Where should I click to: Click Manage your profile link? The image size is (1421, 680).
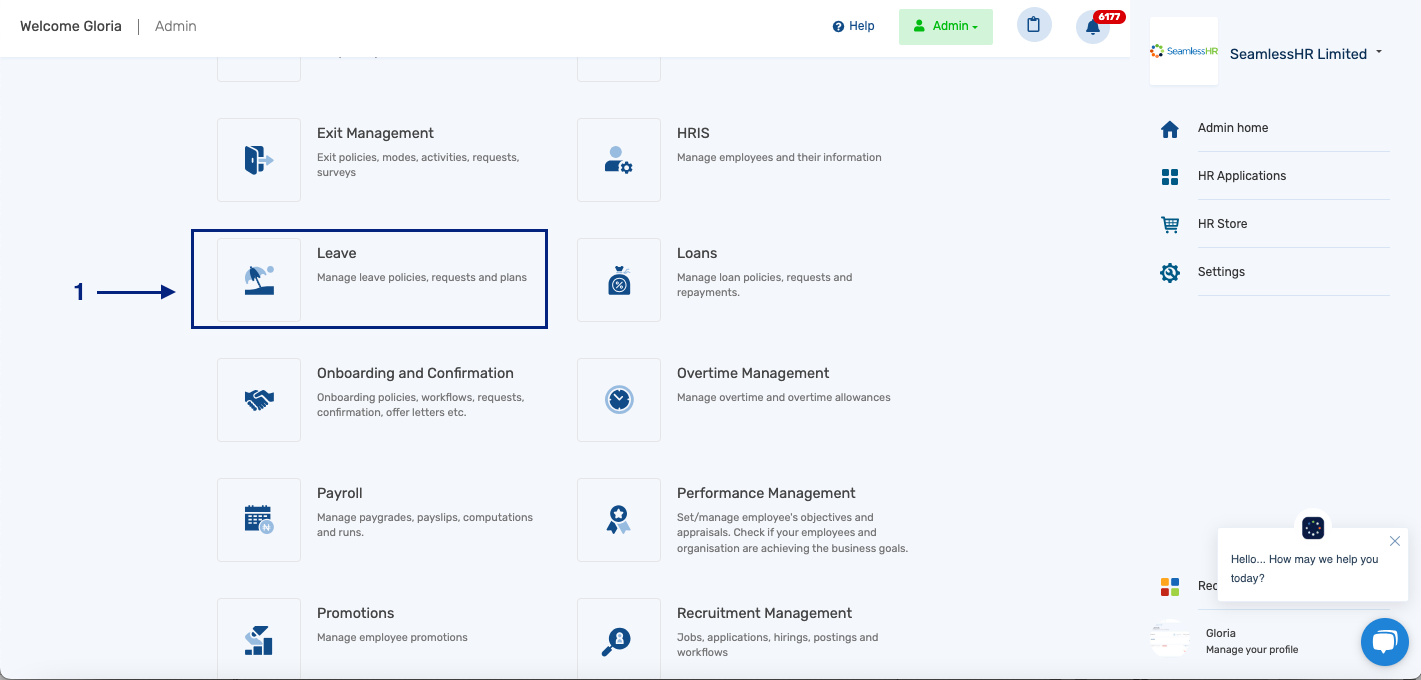pos(1252,650)
